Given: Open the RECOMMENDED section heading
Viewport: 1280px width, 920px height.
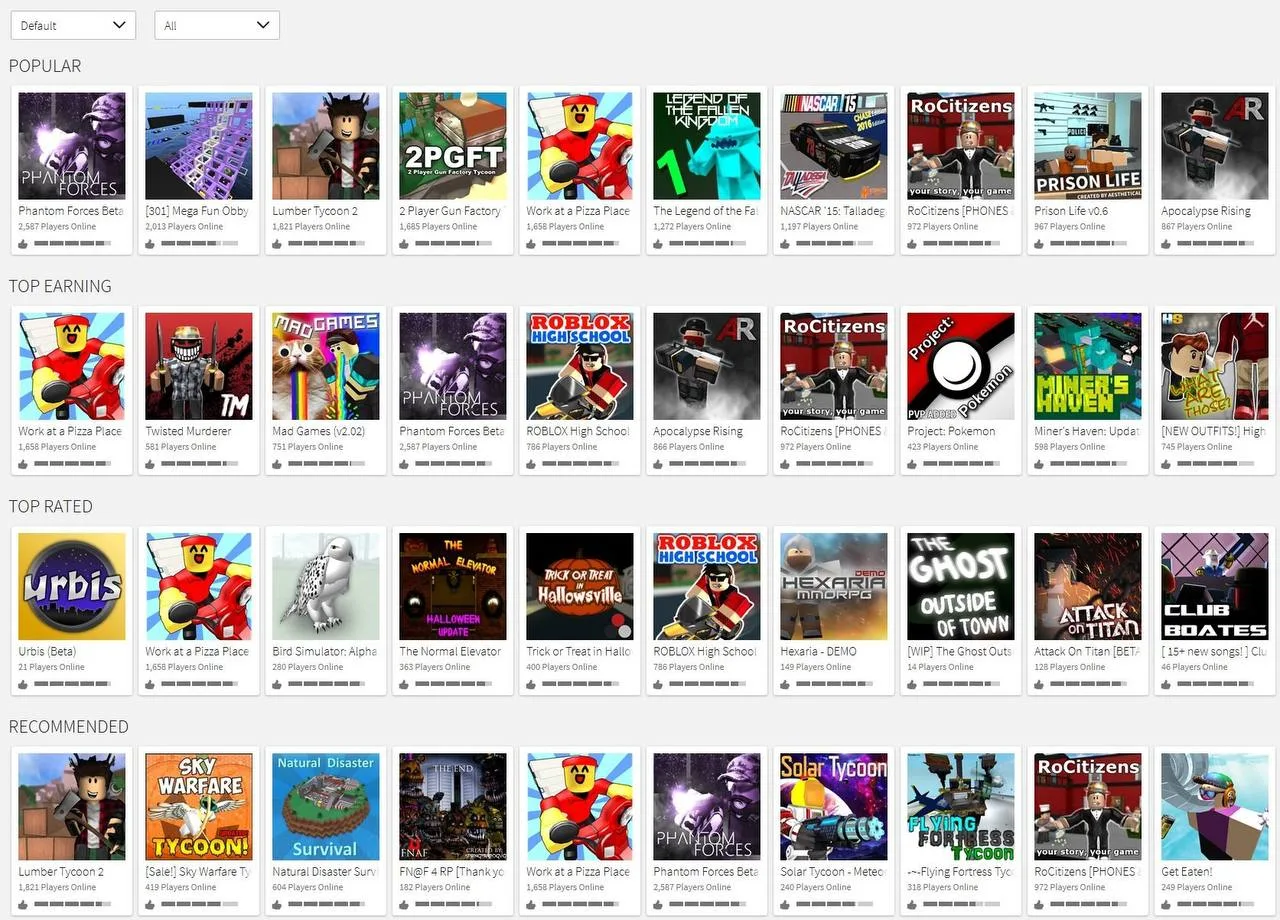Looking at the screenshot, I should point(69,727).
